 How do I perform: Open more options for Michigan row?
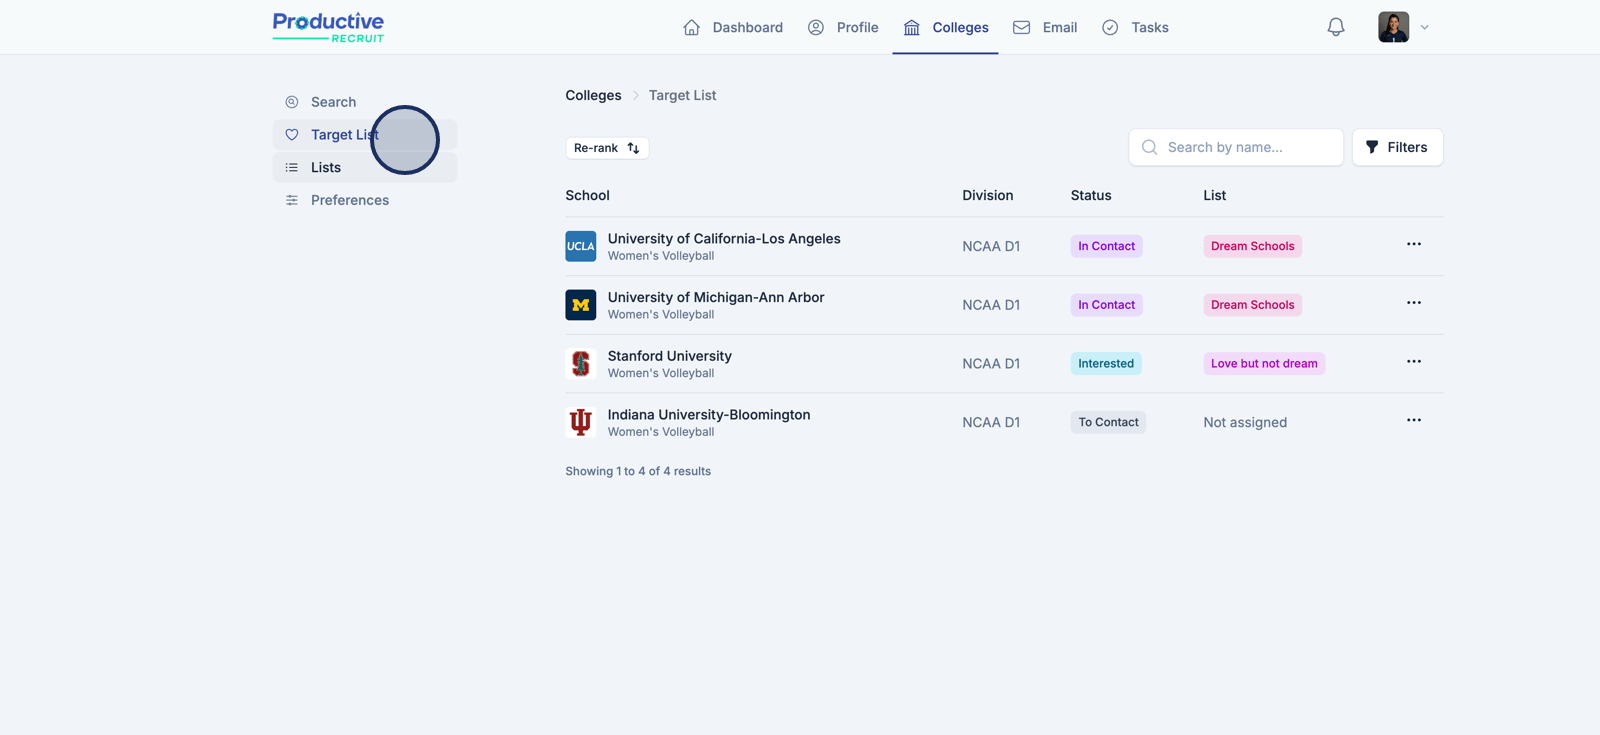point(1414,303)
